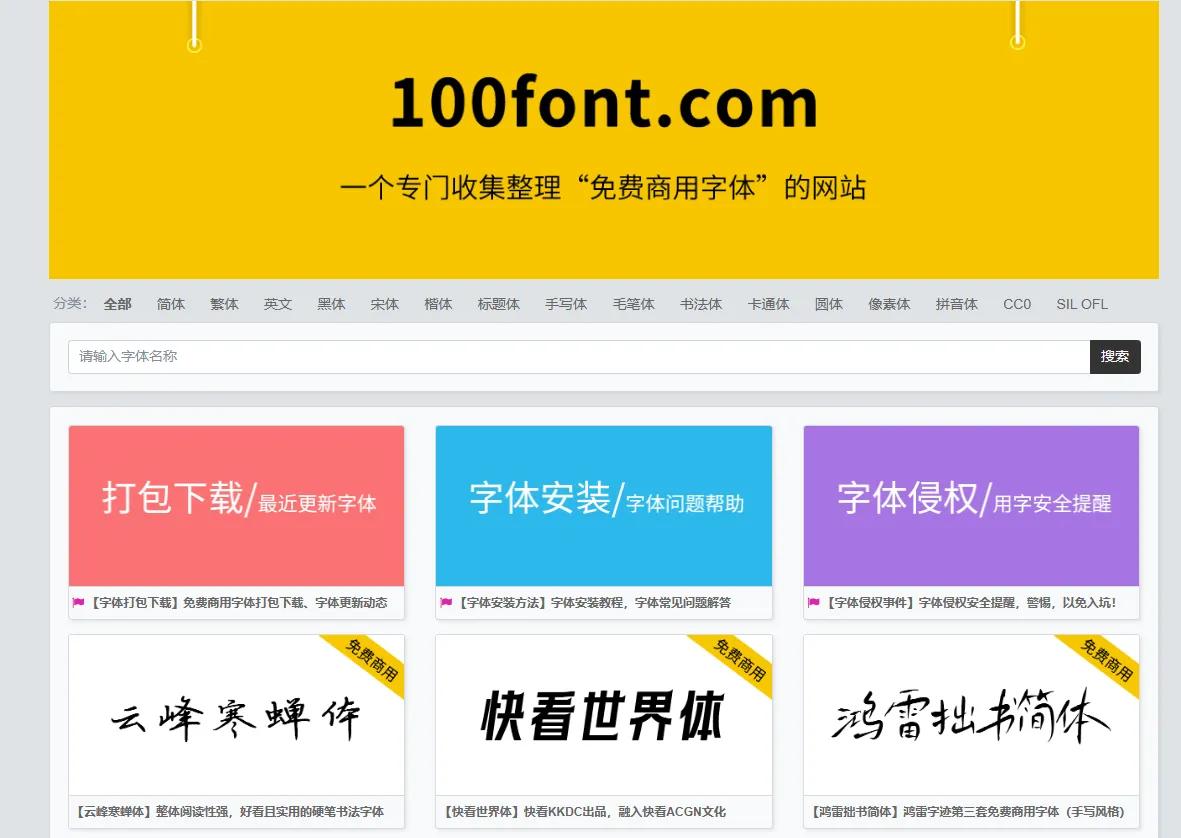Open the SIL OFL category
Image resolution: width=1181 pixels, height=838 pixels.
click(x=1081, y=304)
